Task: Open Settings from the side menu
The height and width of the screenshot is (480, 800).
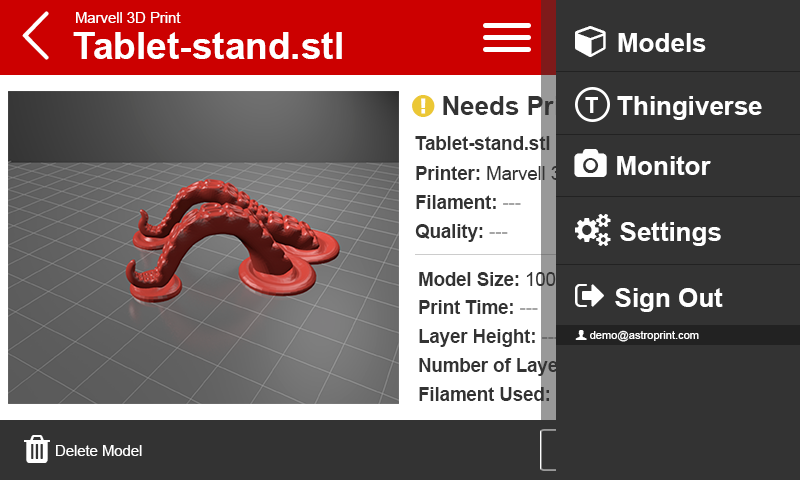Action: [x=678, y=231]
